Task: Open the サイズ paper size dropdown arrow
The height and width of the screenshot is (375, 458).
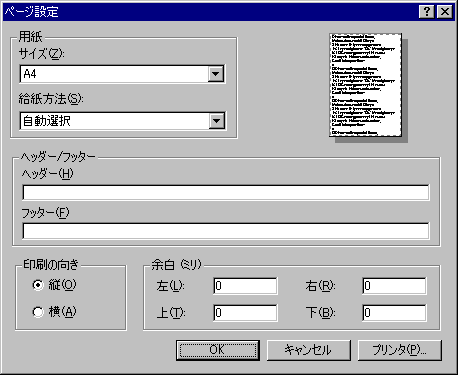Action: tap(216, 74)
